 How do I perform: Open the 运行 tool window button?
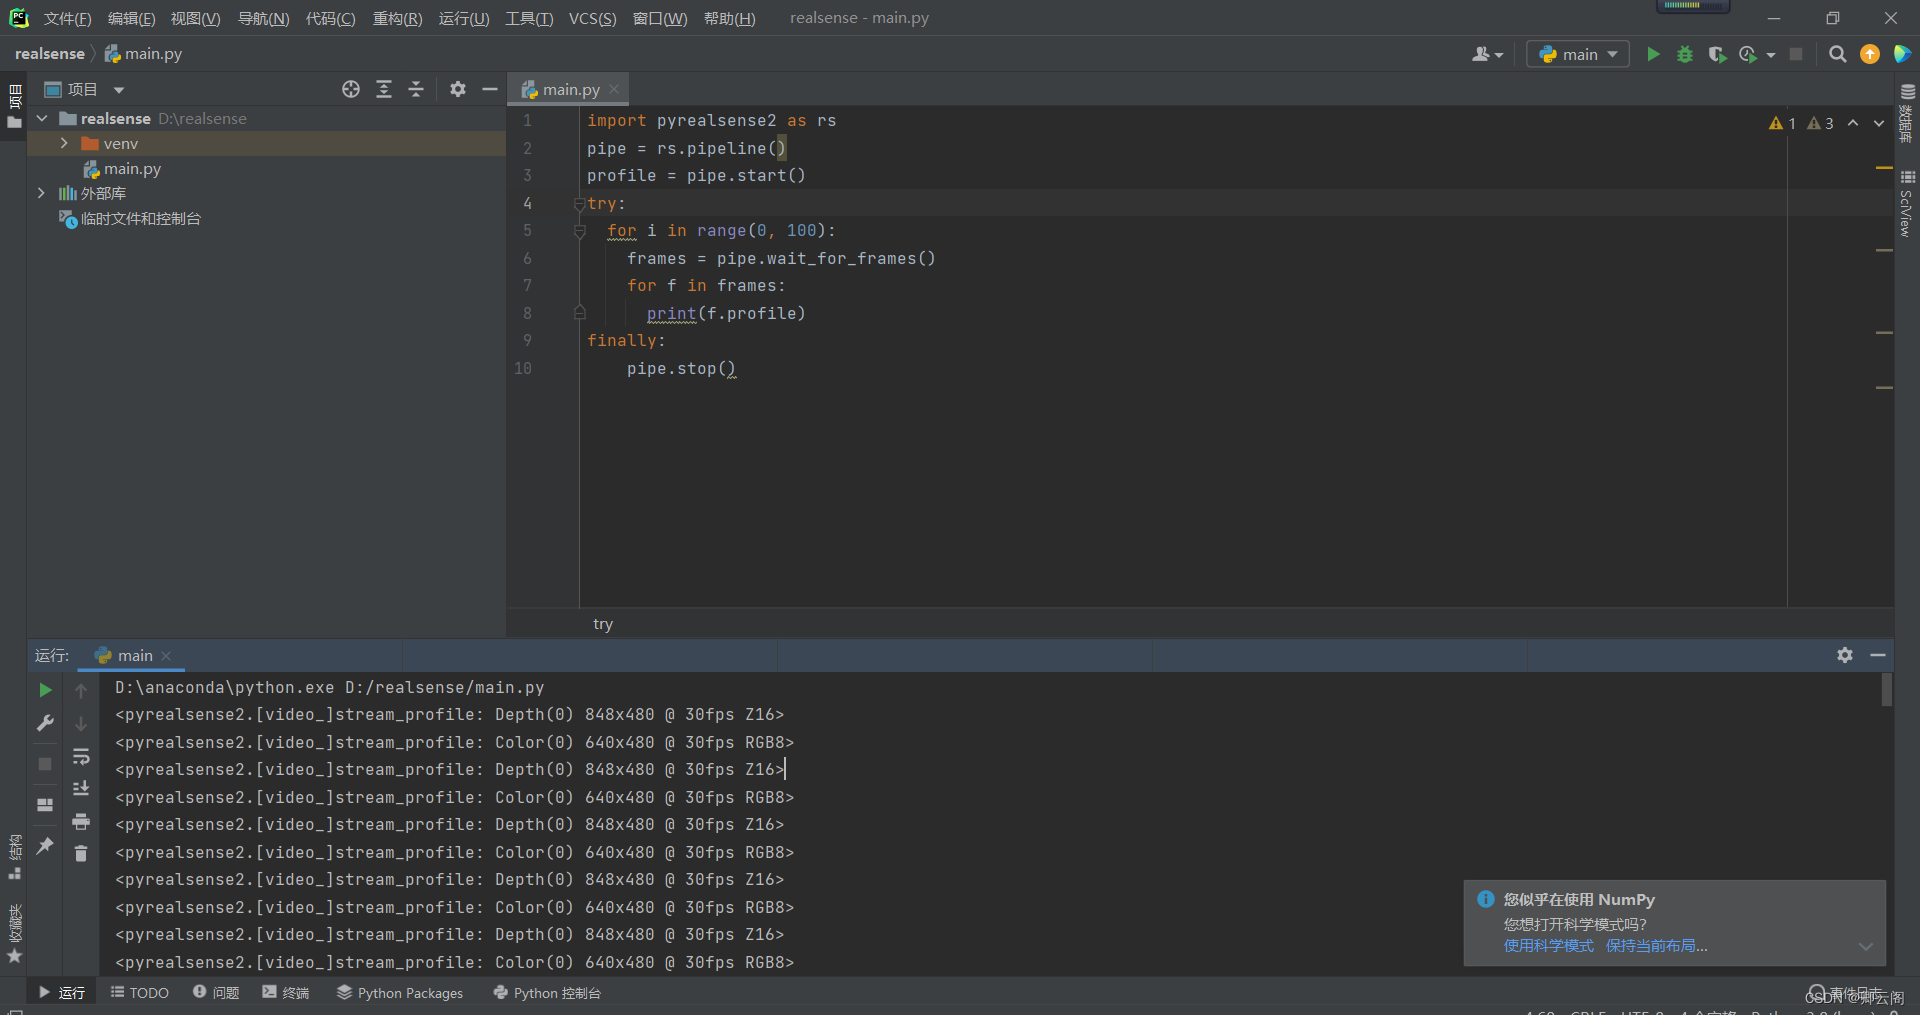click(61, 992)
